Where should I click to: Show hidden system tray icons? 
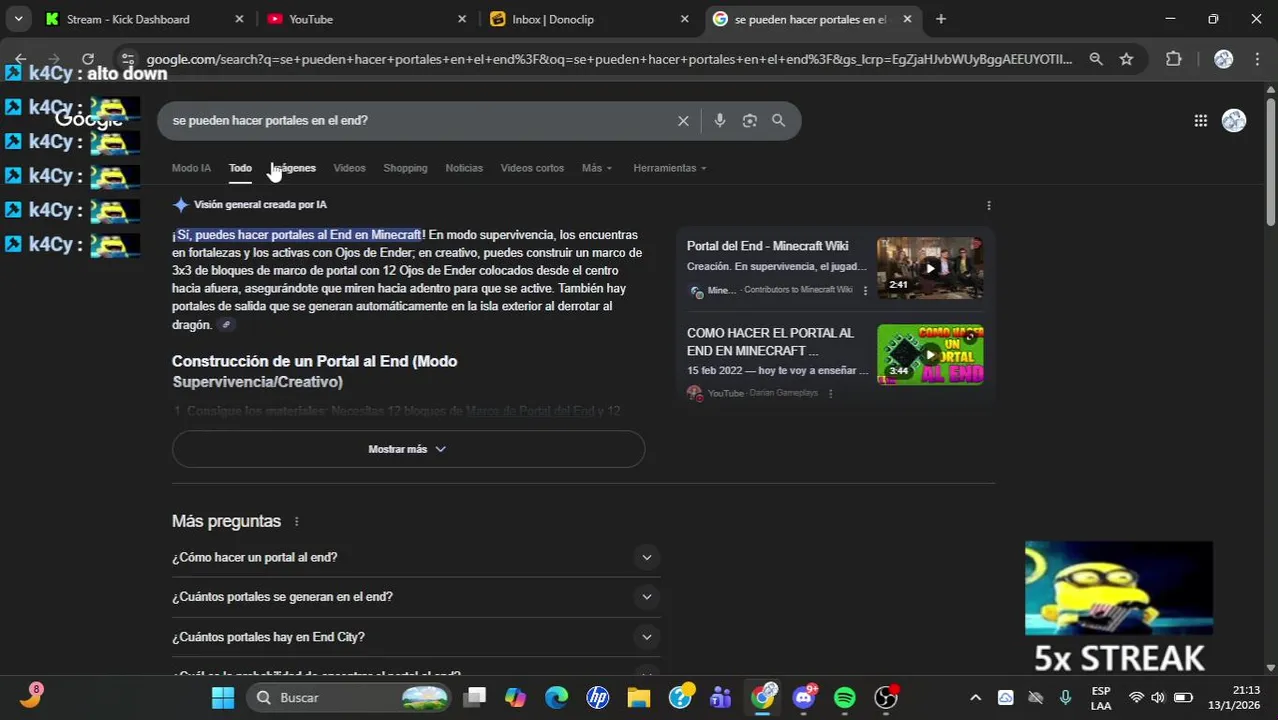[x=975, y=697]
